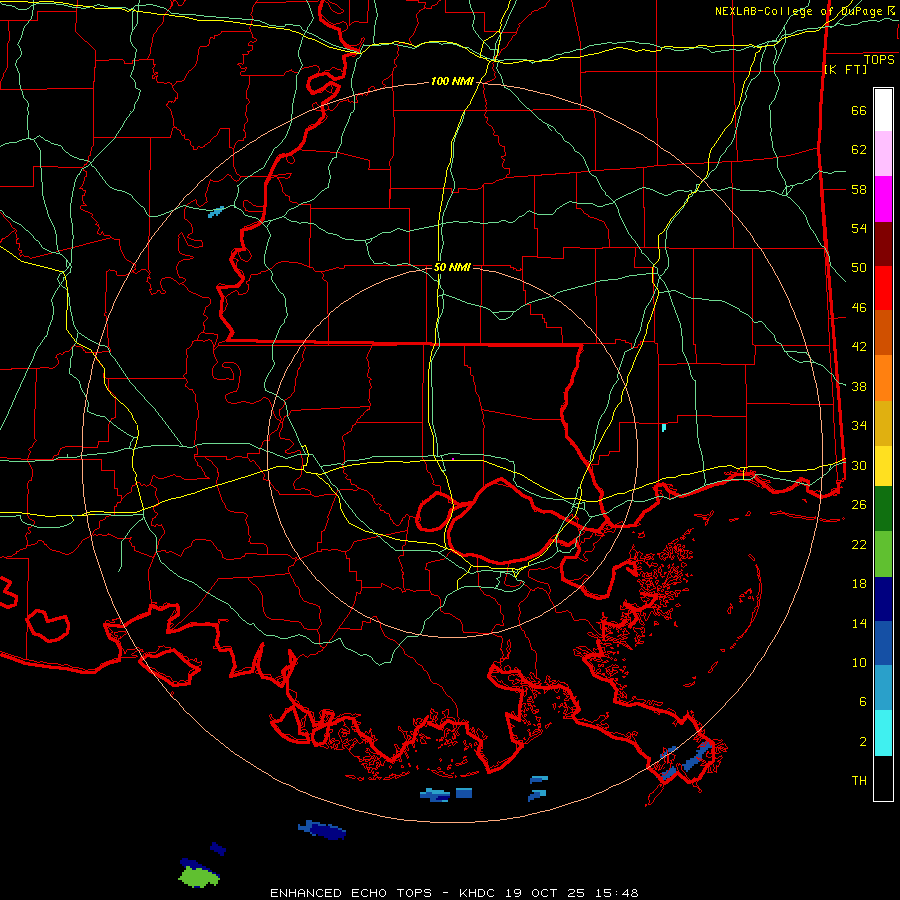Click the 19 OCT 25 date text
Viewport: 900px width, 900px height.
click(x=544, y=893)
